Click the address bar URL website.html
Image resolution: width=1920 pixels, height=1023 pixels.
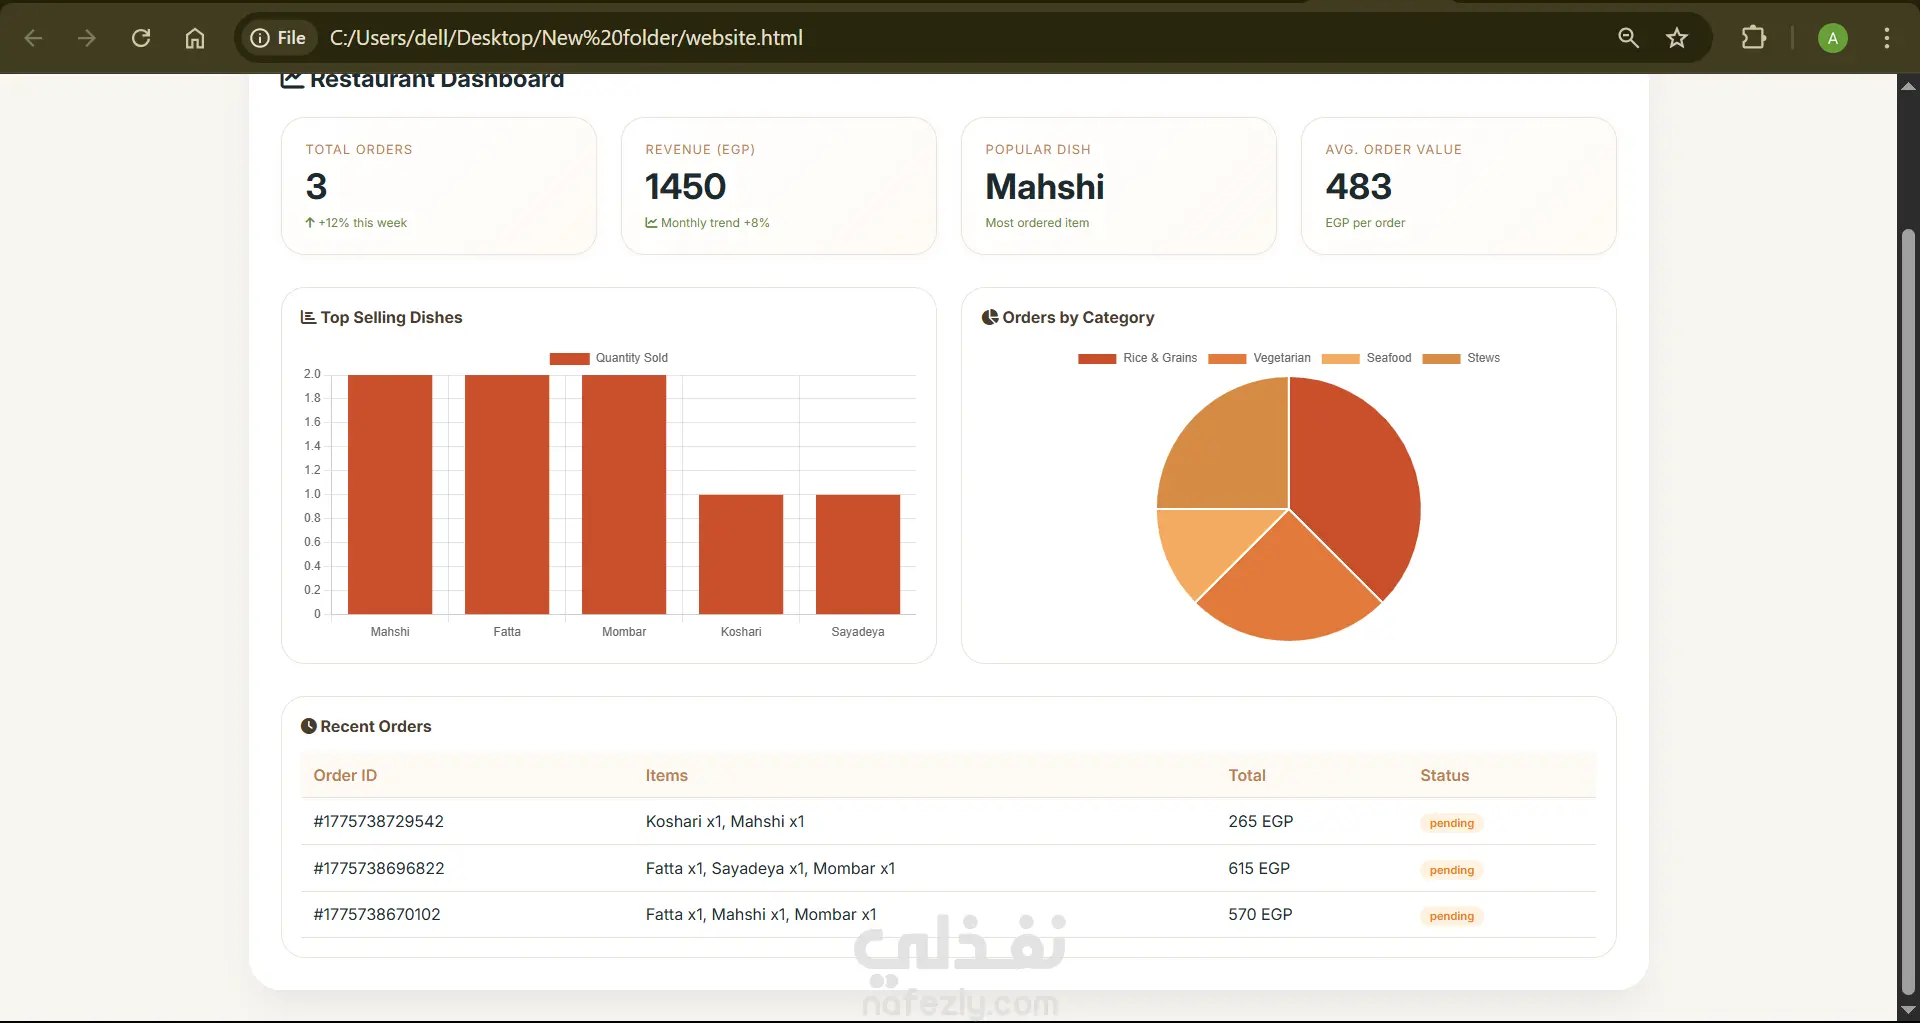566,38
